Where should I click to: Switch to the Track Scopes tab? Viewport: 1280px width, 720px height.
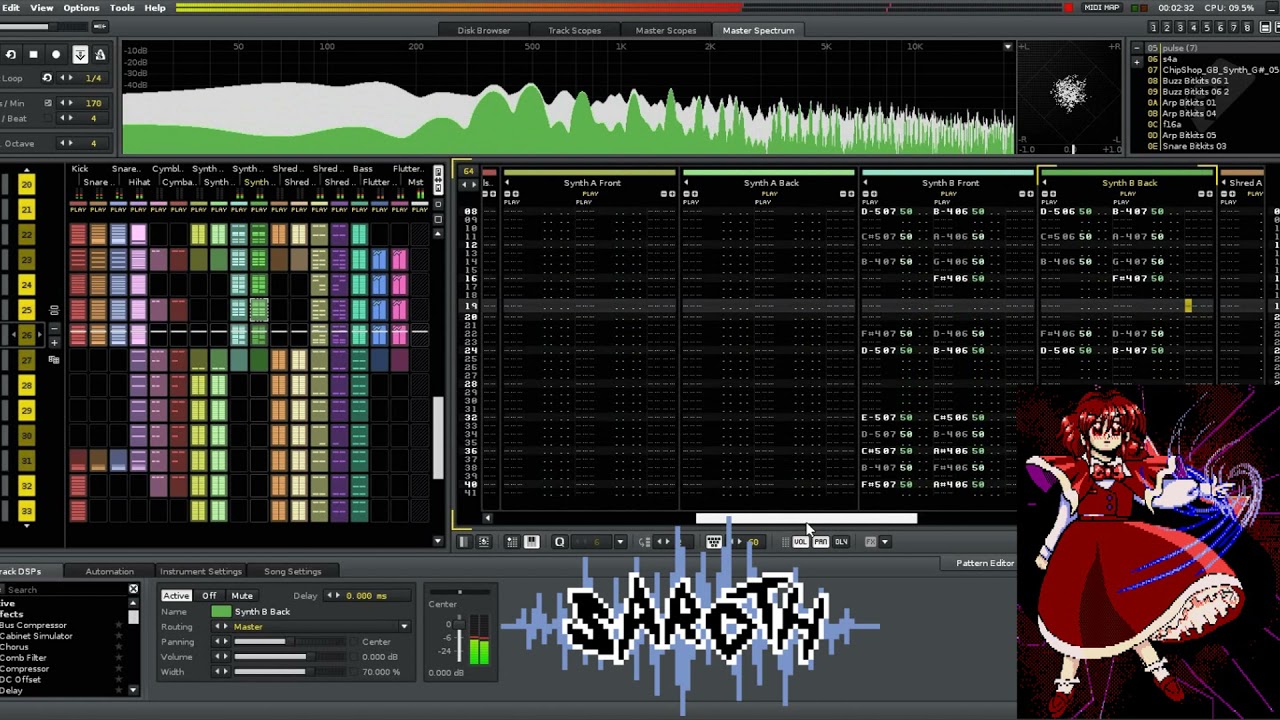[x=574, y=30]
